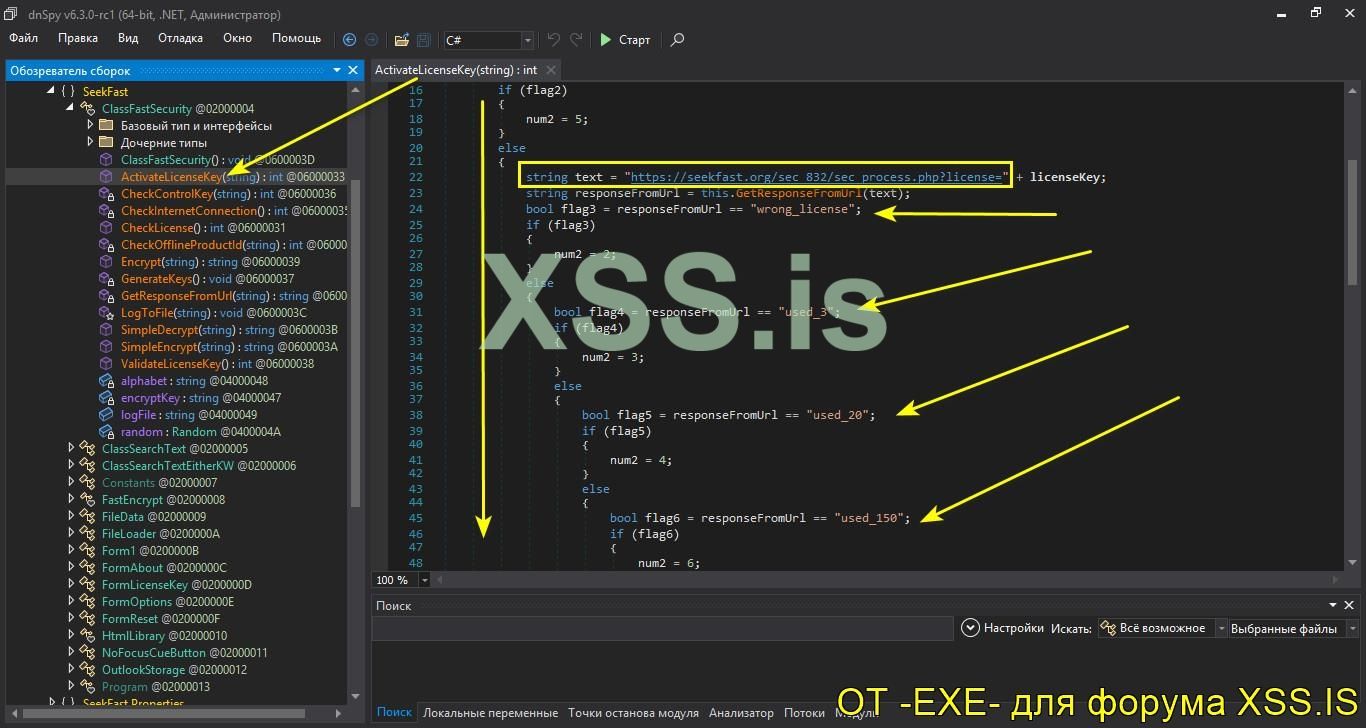Click the method icon beside GenerateKeys

coord(106,279)
